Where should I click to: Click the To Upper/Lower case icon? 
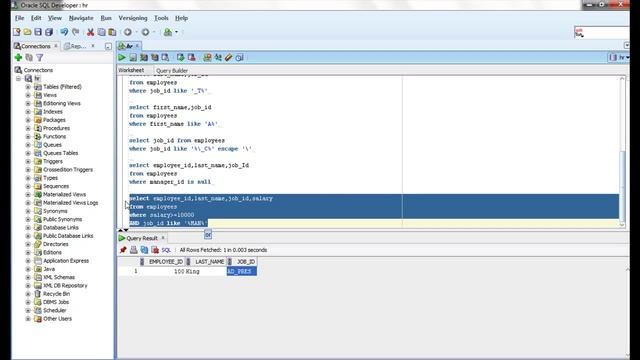coord(218,58)
